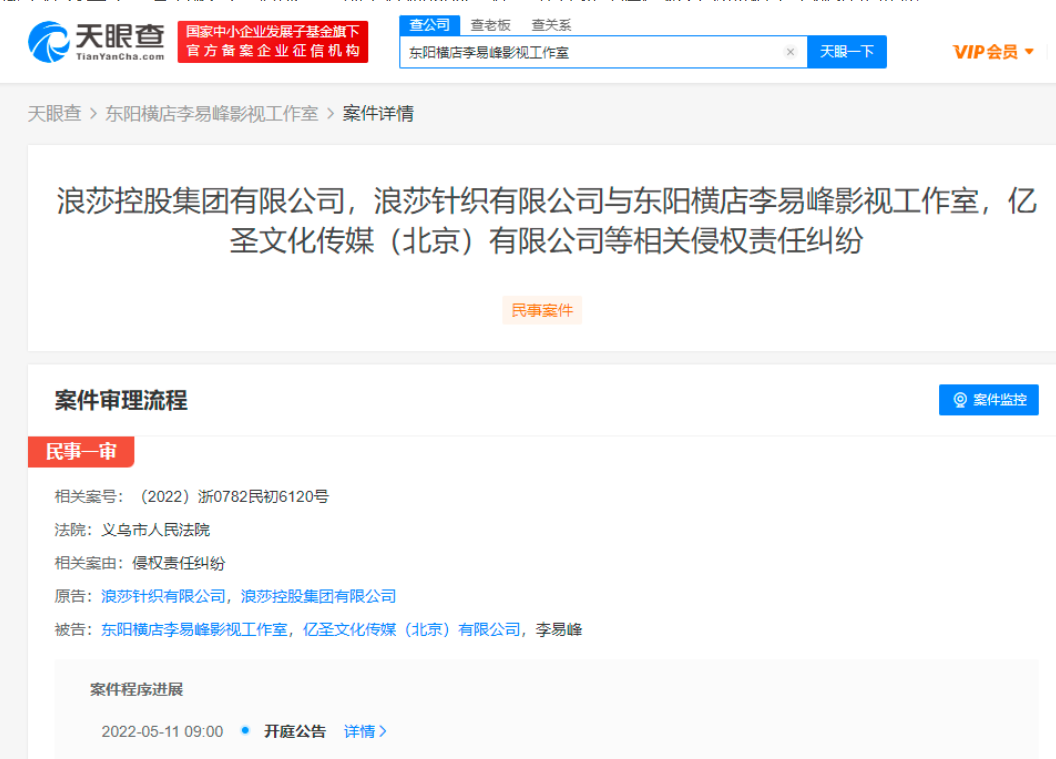
Task: Open 东阳横店李易峰影视工作室 breadcrumb link
Action: pos(211,114)
